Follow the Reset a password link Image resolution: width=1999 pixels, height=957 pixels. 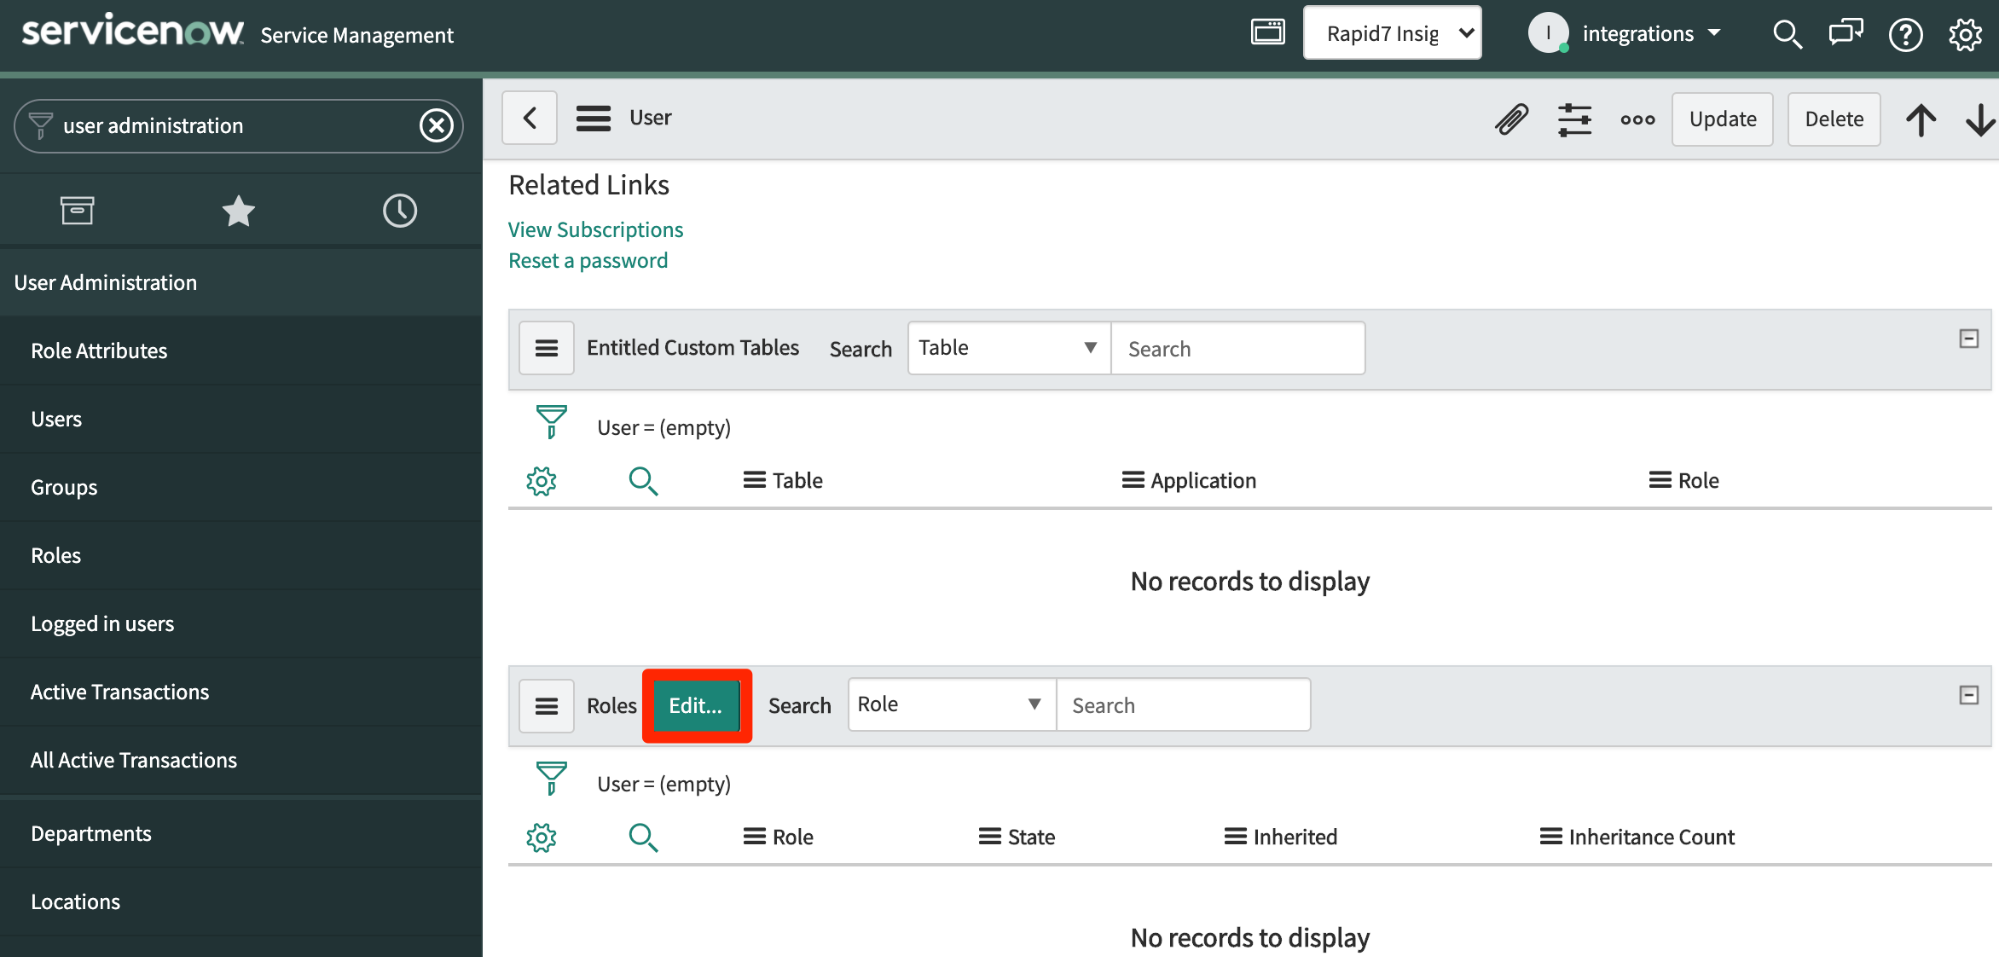coord(588,261)
